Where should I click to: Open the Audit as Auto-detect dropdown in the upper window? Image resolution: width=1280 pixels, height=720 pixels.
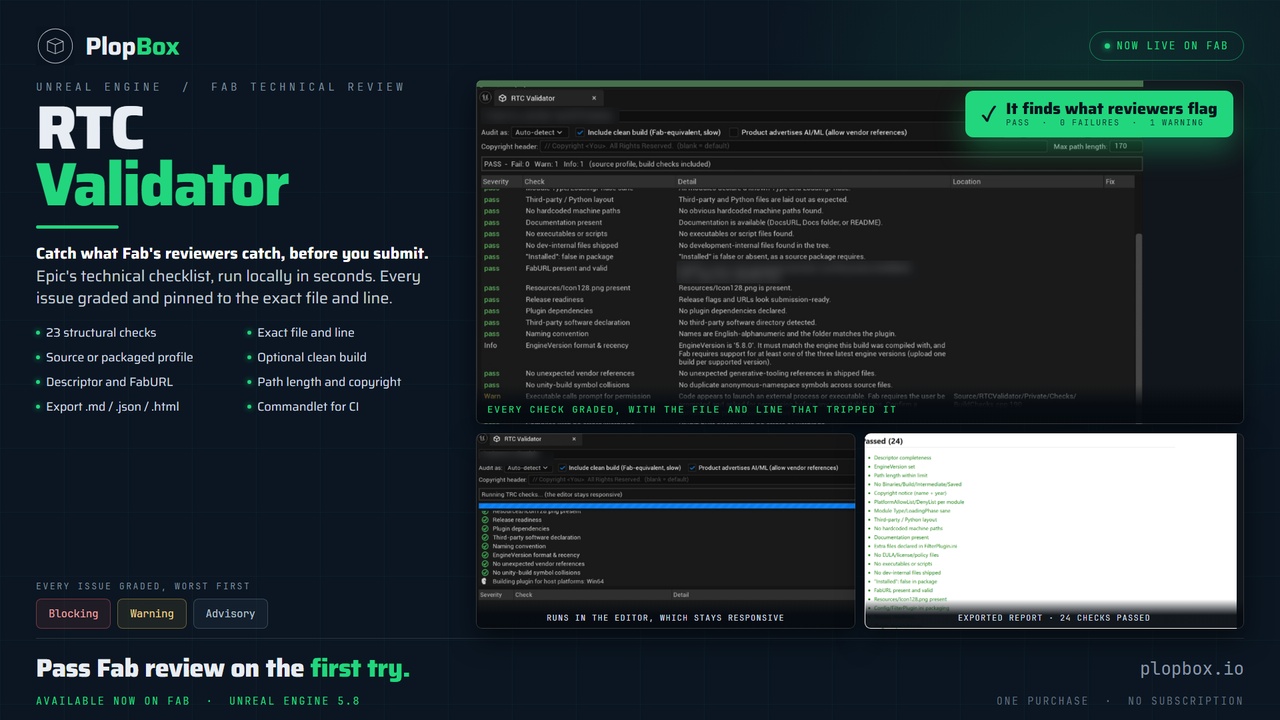pos(539,132)
